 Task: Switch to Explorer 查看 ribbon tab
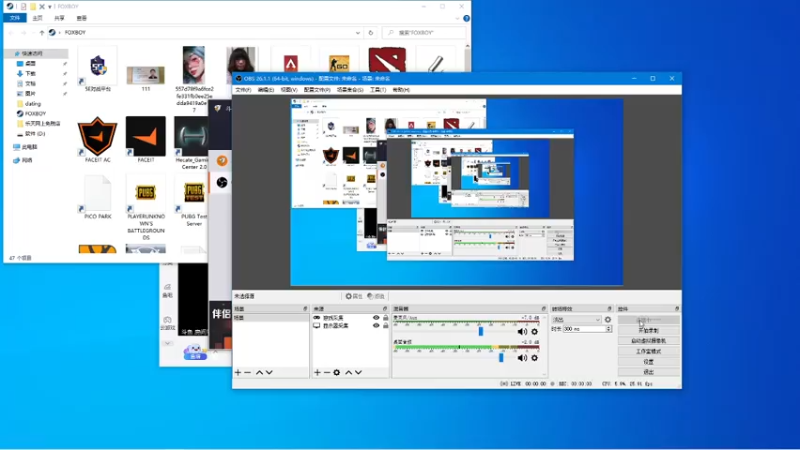coord(82,18)
